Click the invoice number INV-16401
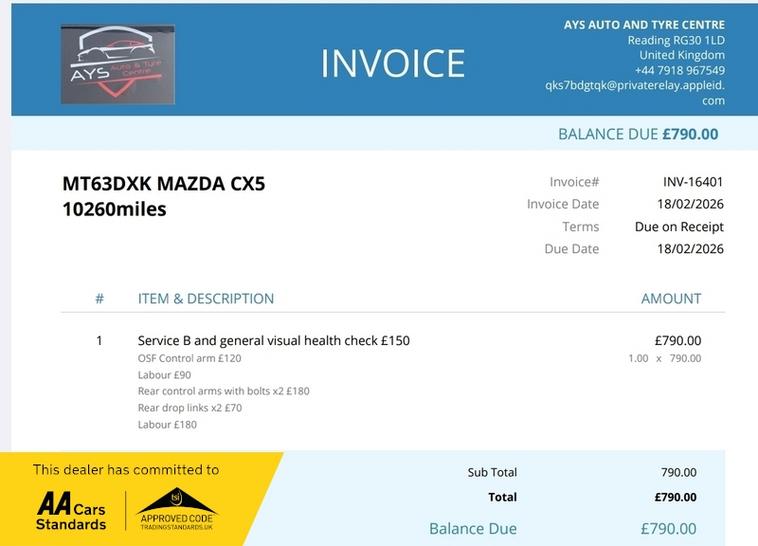This screenshot has width=758, height=546. coord(692,182)
